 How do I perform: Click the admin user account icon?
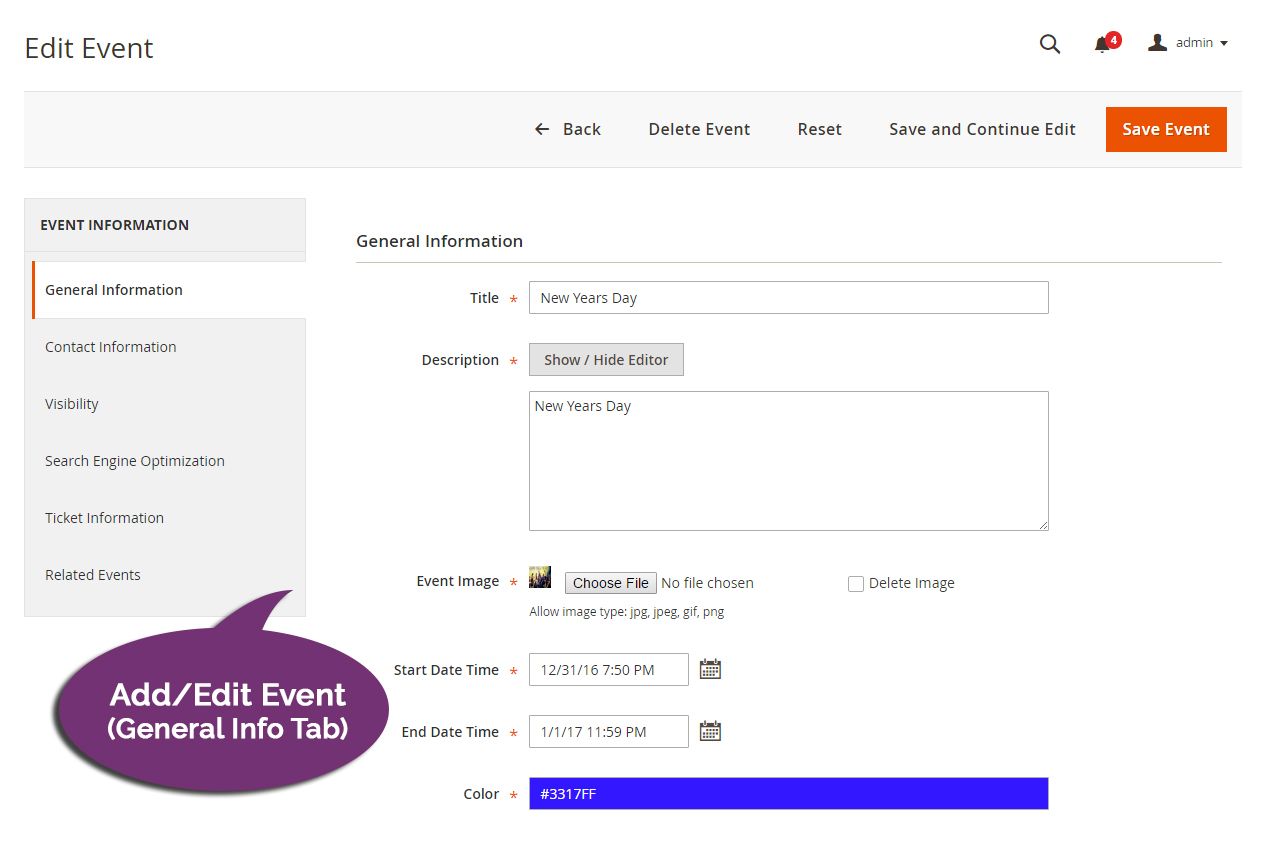[x=1157, y=42]
